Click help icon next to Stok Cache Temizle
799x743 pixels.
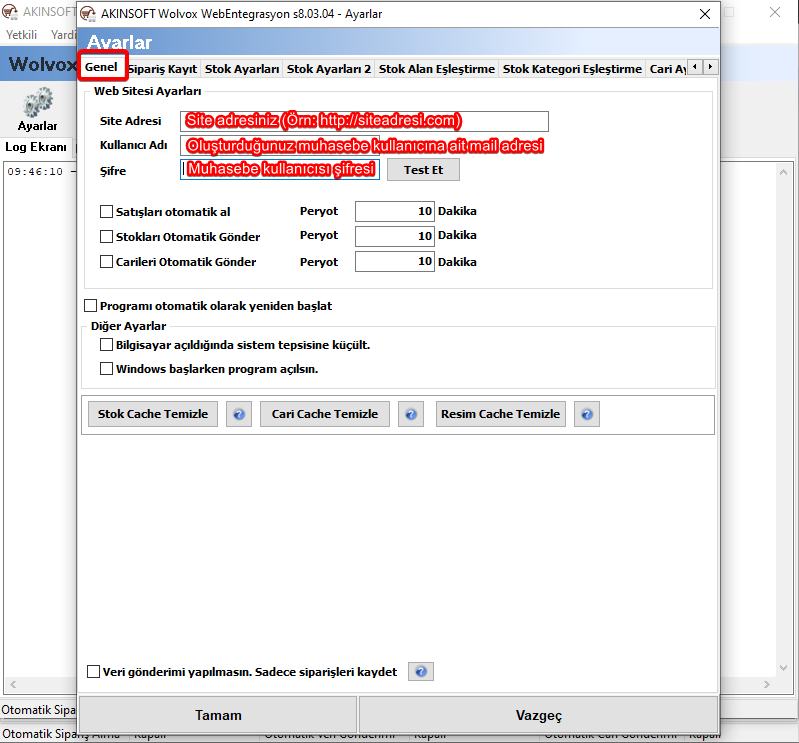tap(239, 414)
